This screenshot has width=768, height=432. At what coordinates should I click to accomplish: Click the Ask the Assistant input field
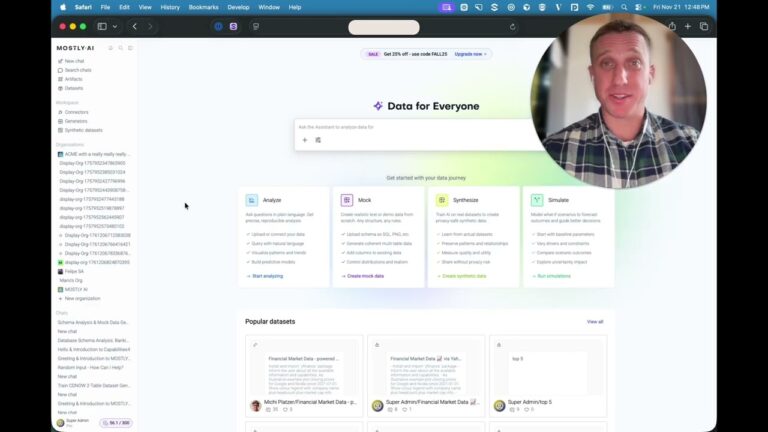point(400,127)
